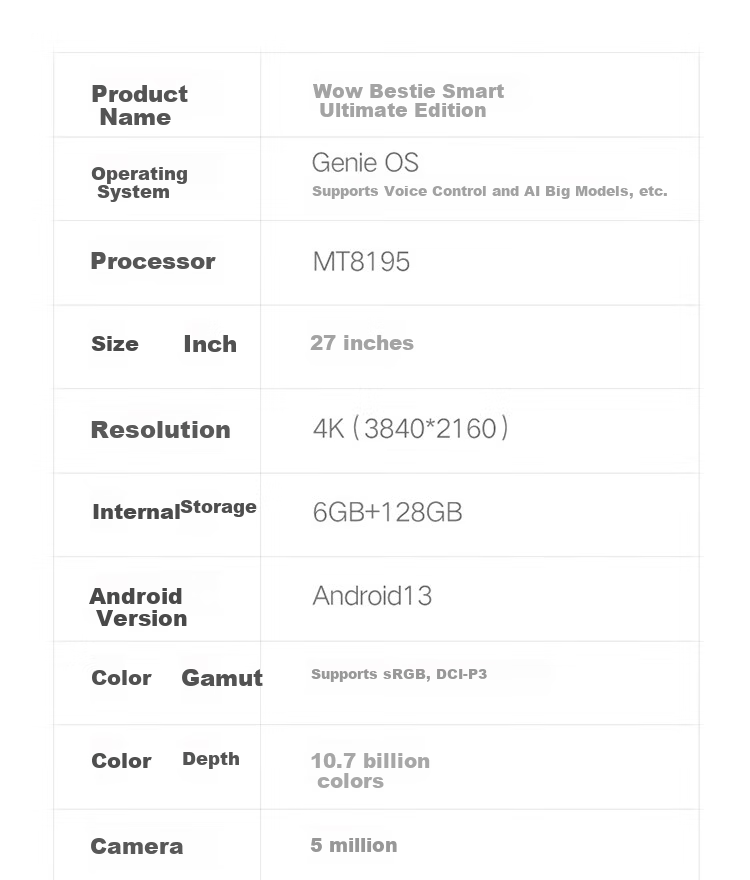Select the Supports sRGB, DCI-P3 text
This screenshot has height=880, width=750.
[x=399, y=674]
